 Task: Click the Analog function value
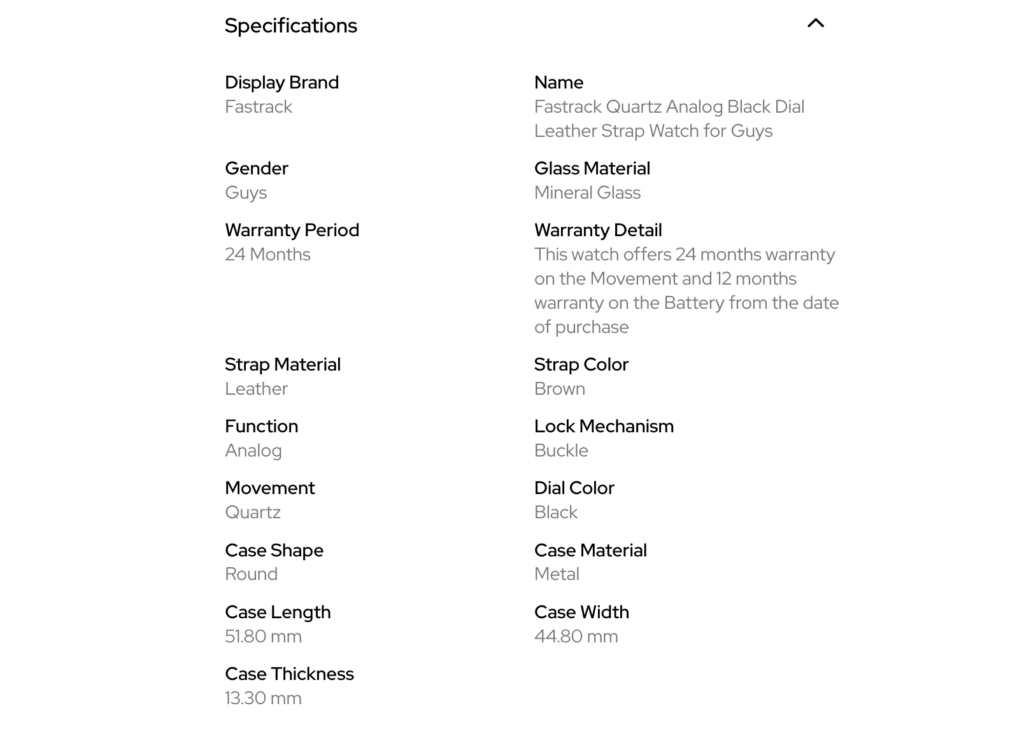pyautogui.click(x=253, y=451)
